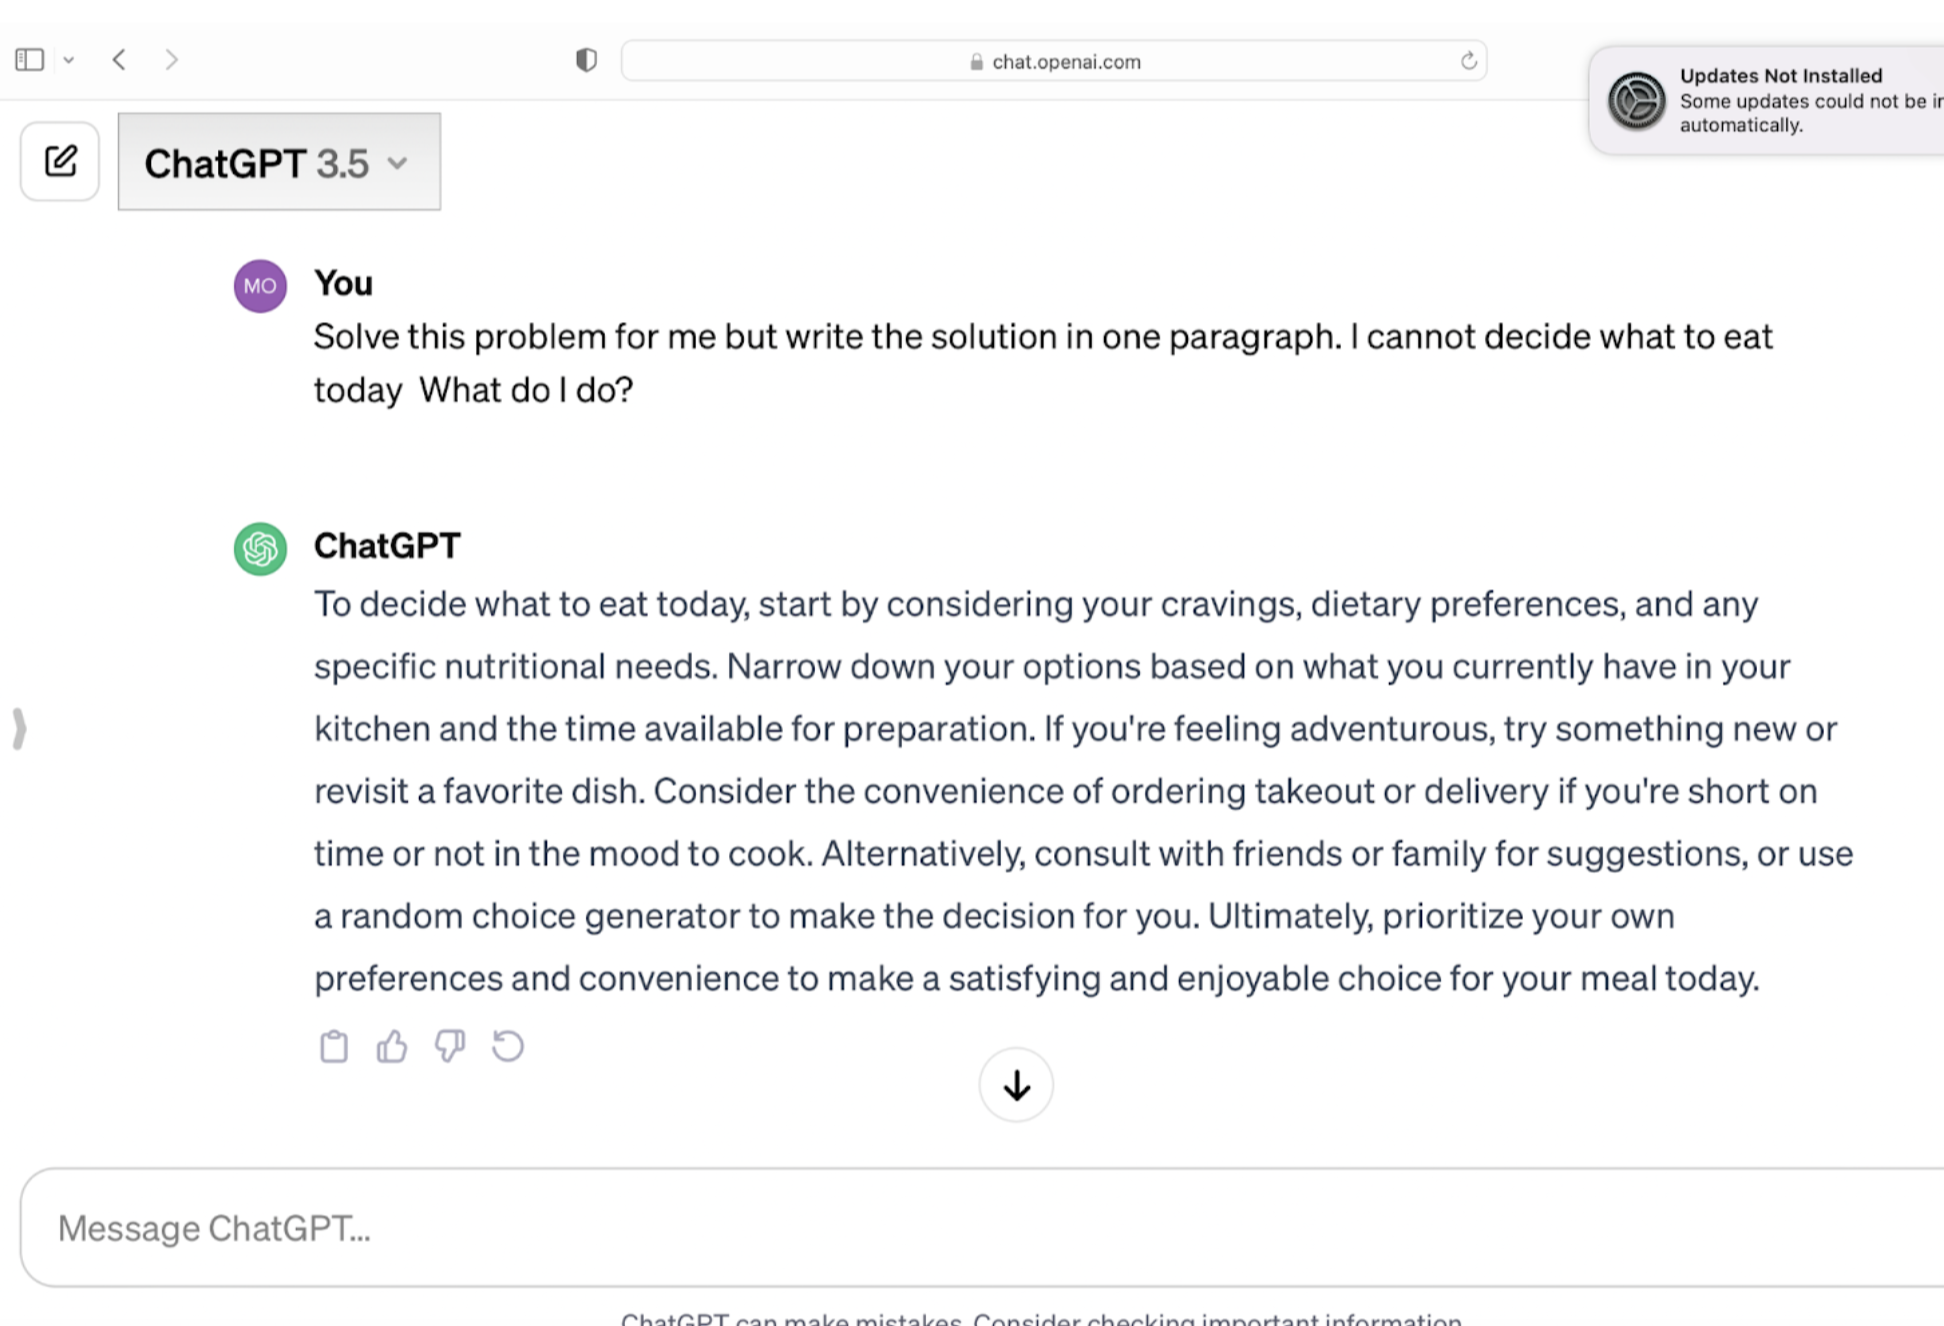Click the new chat compose icon
This screenshot has height=1326, width=1944.
(x=60, y=161)
